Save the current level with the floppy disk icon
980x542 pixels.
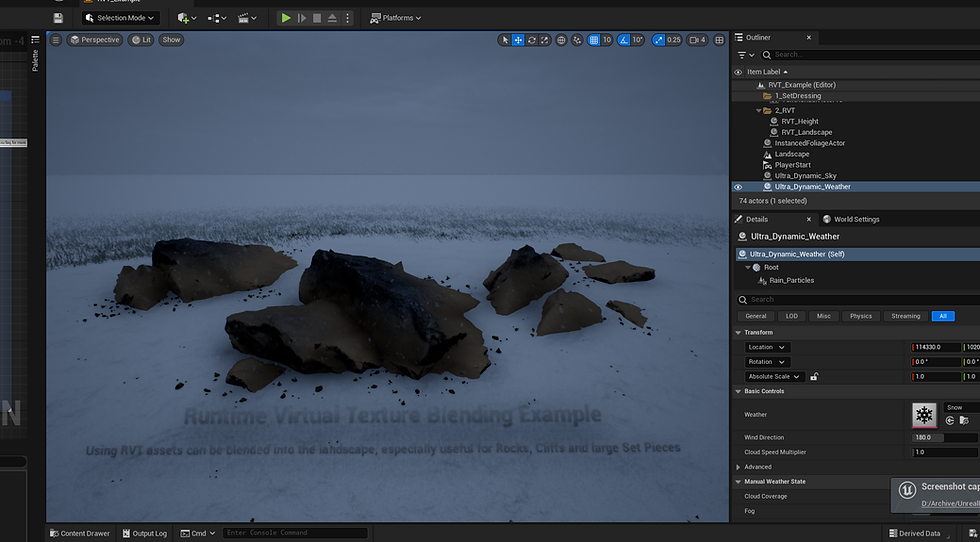[58, 18]
